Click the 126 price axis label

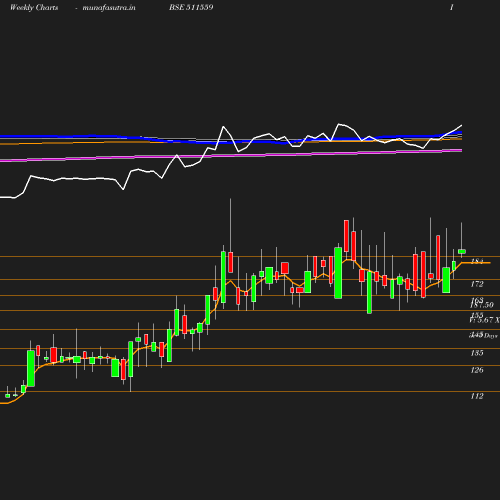tap(477, 370)
